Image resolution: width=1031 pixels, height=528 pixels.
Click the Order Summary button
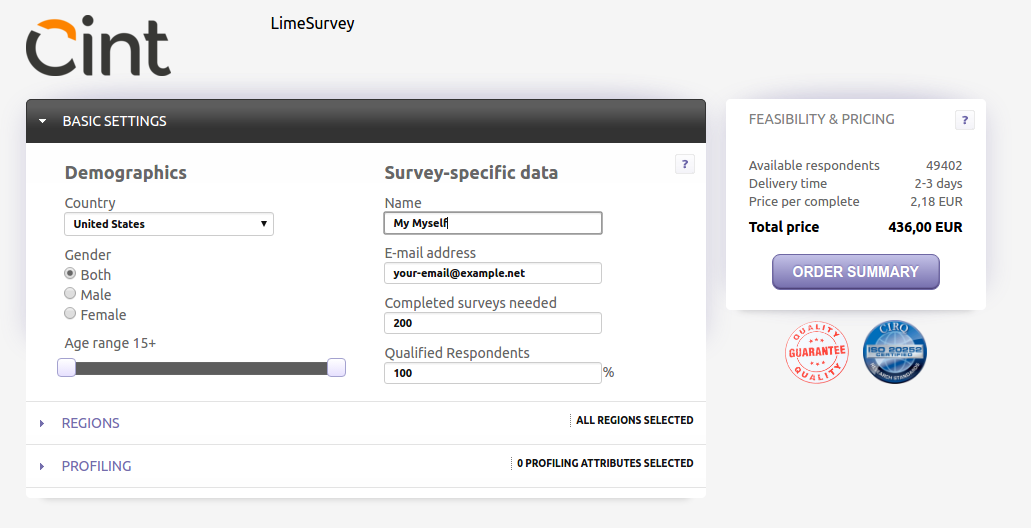pyautogui.click(x=855, y=272)
